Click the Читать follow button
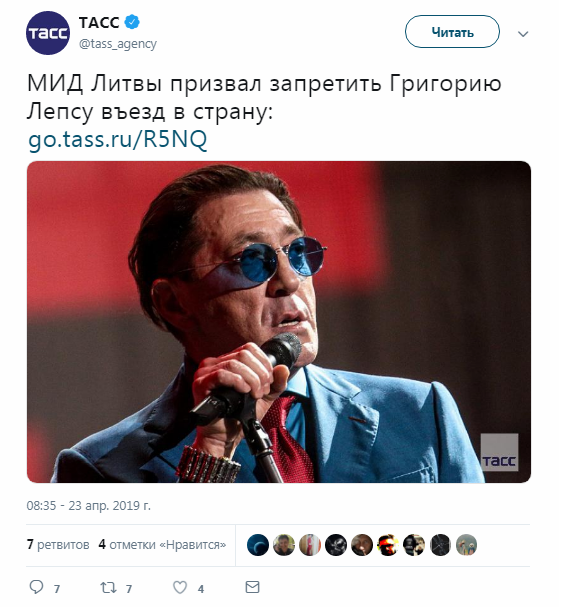This screenshot has height=607, width=563. 452,32
